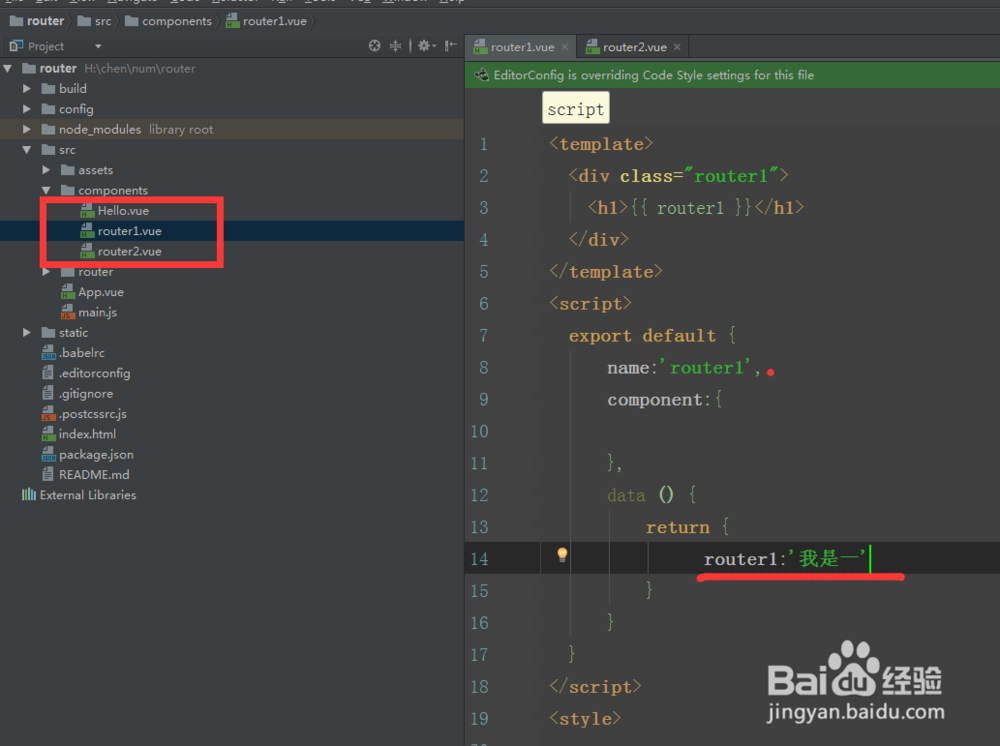The image size is (1000, 746).
Task: Open the Project panel gear settings
Action: tap(426, 46)
